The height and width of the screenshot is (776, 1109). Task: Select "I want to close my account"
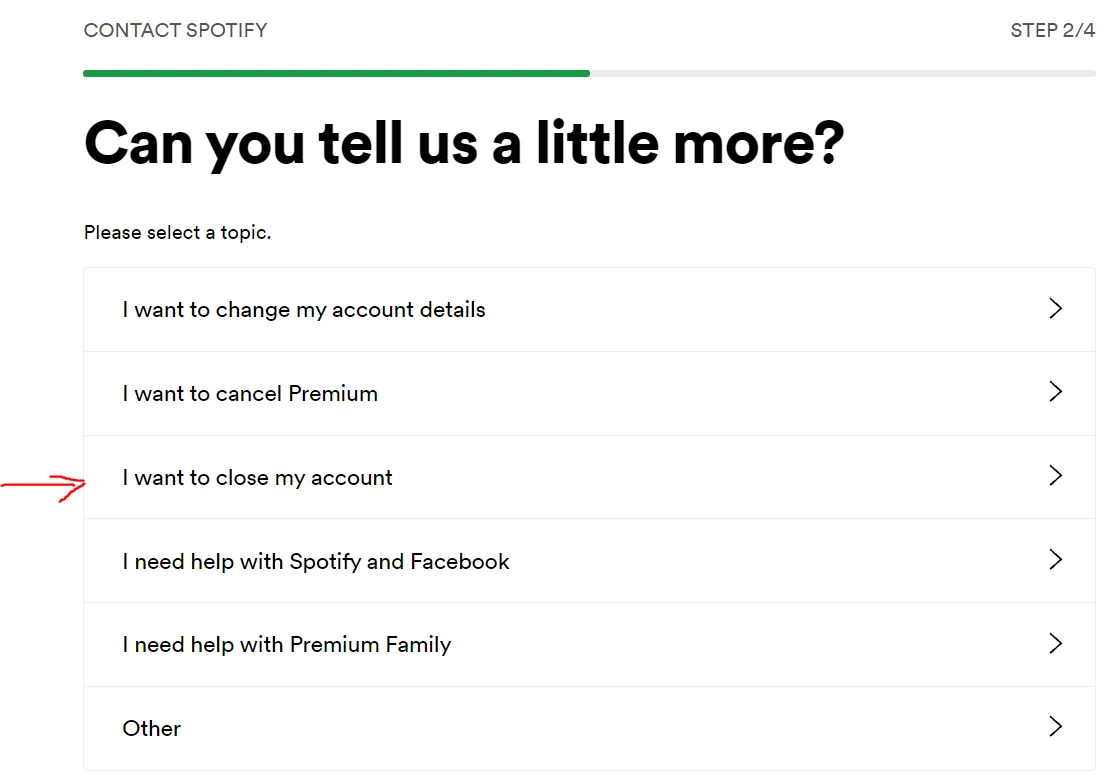[257, 478]
